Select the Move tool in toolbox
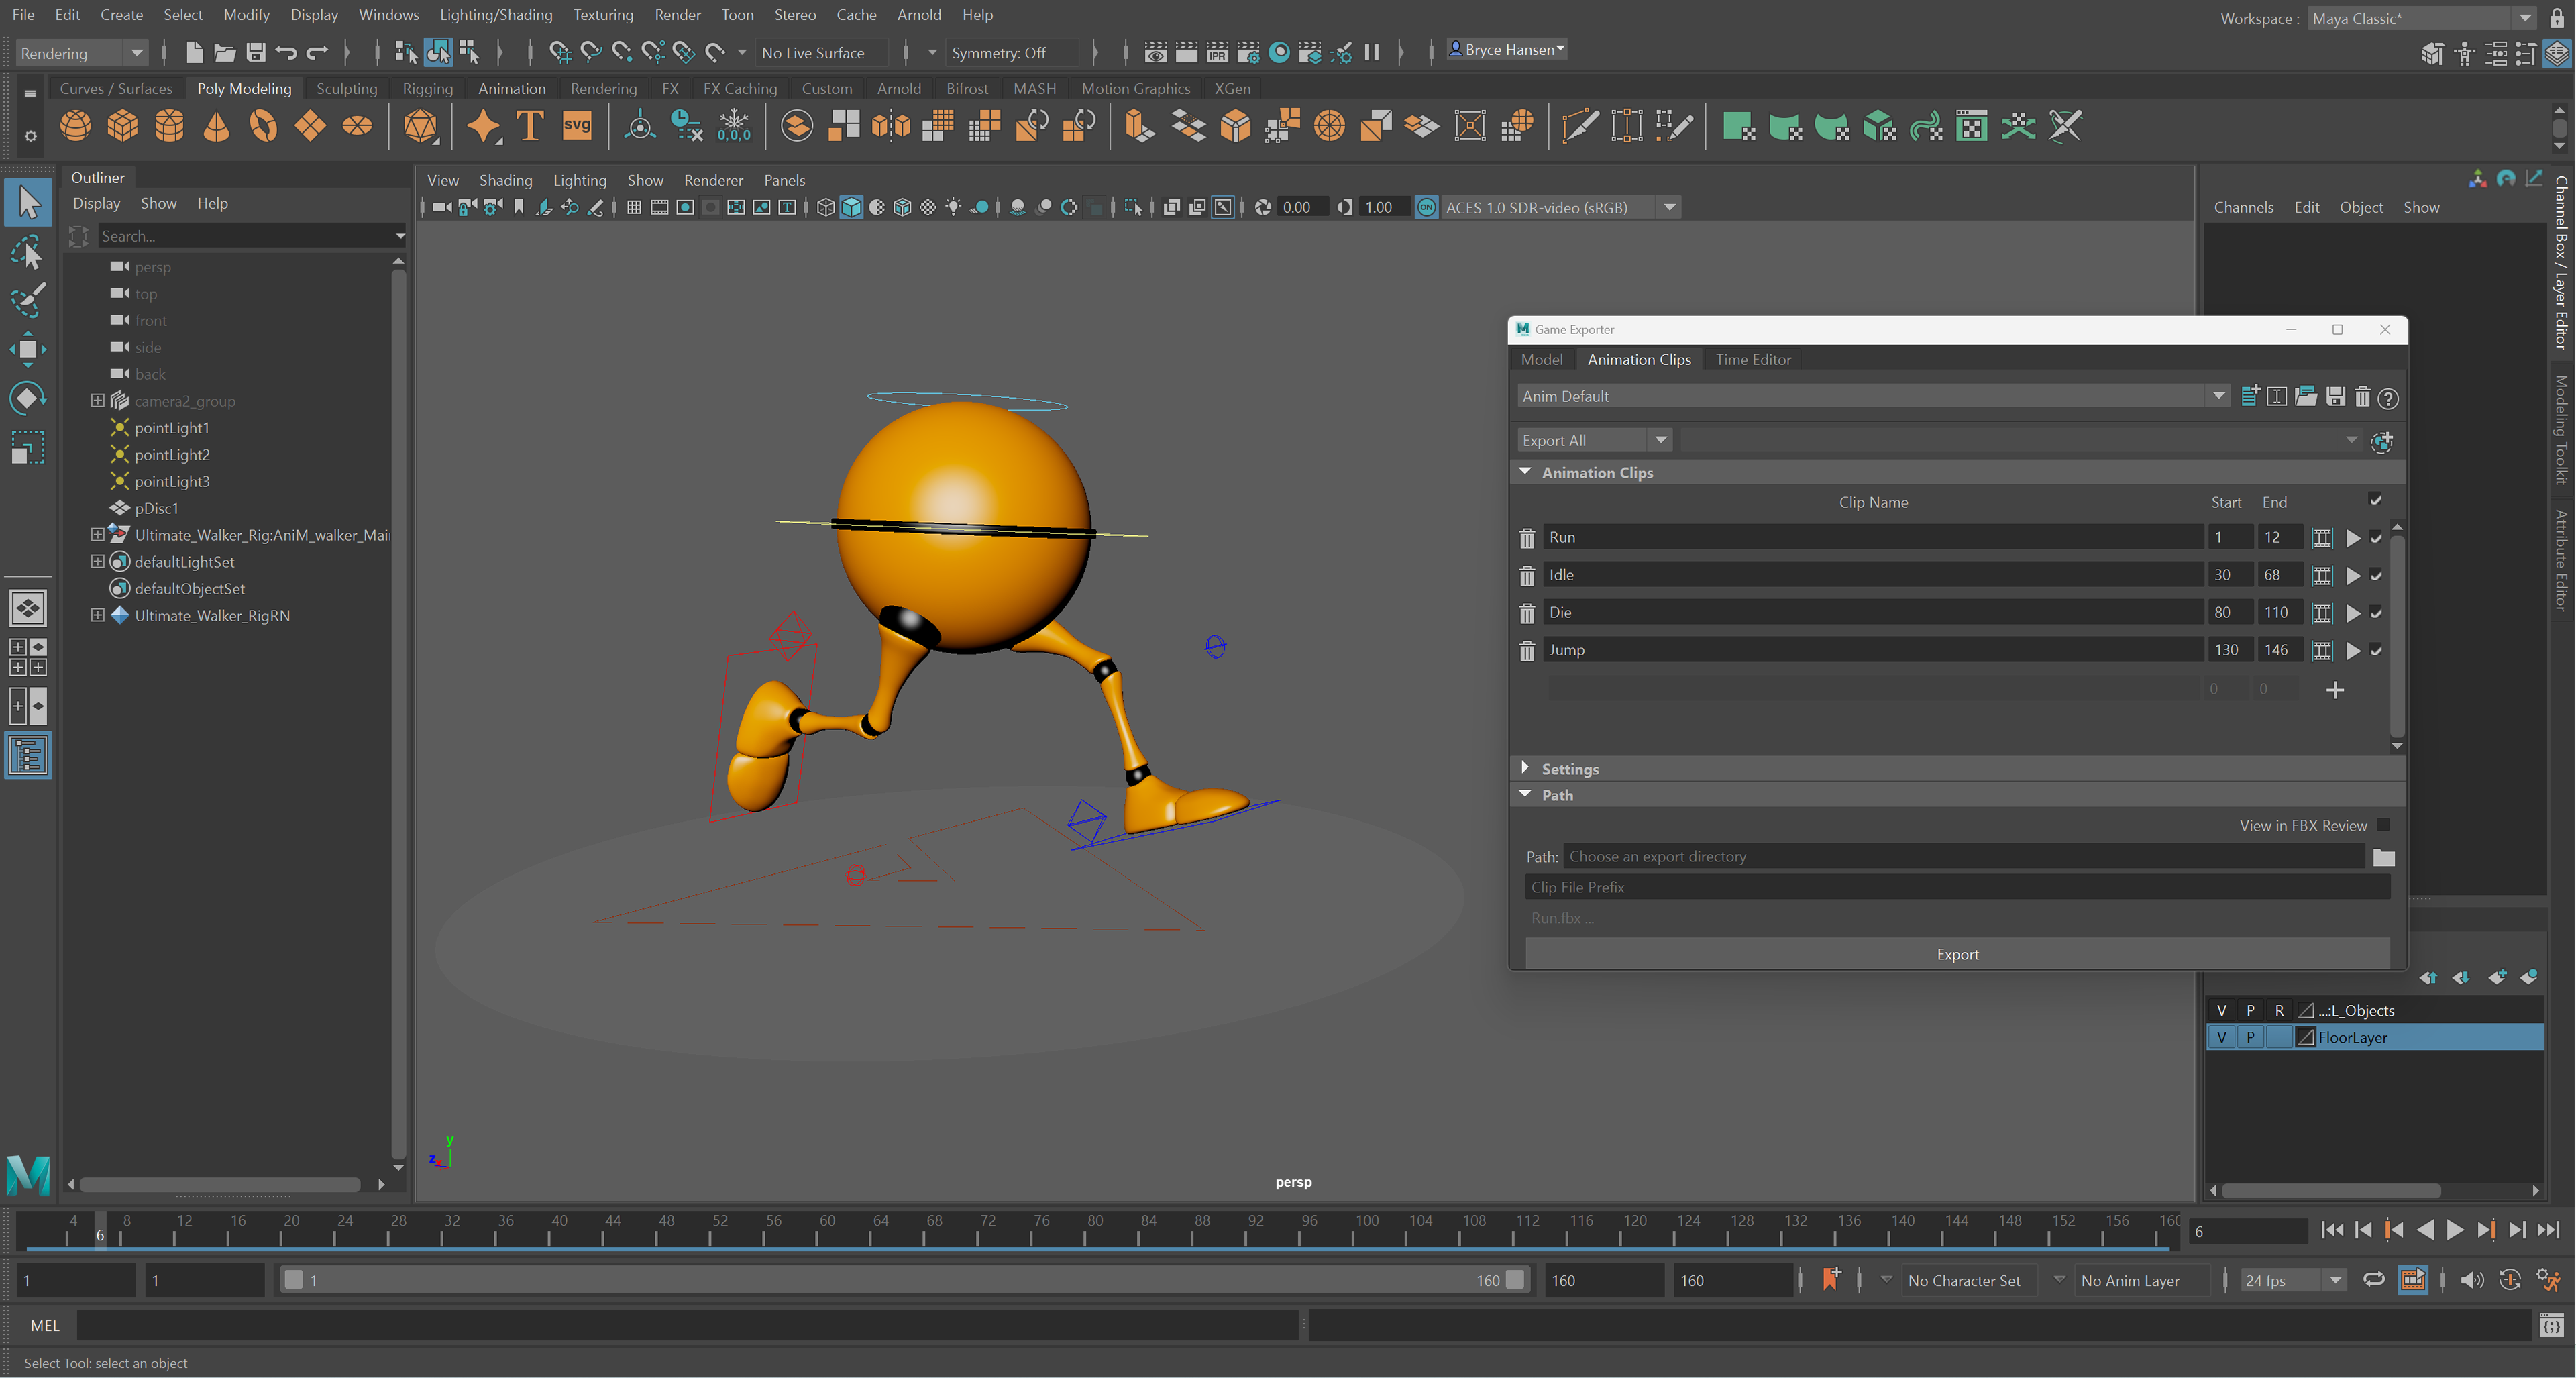 coord(27,349)
